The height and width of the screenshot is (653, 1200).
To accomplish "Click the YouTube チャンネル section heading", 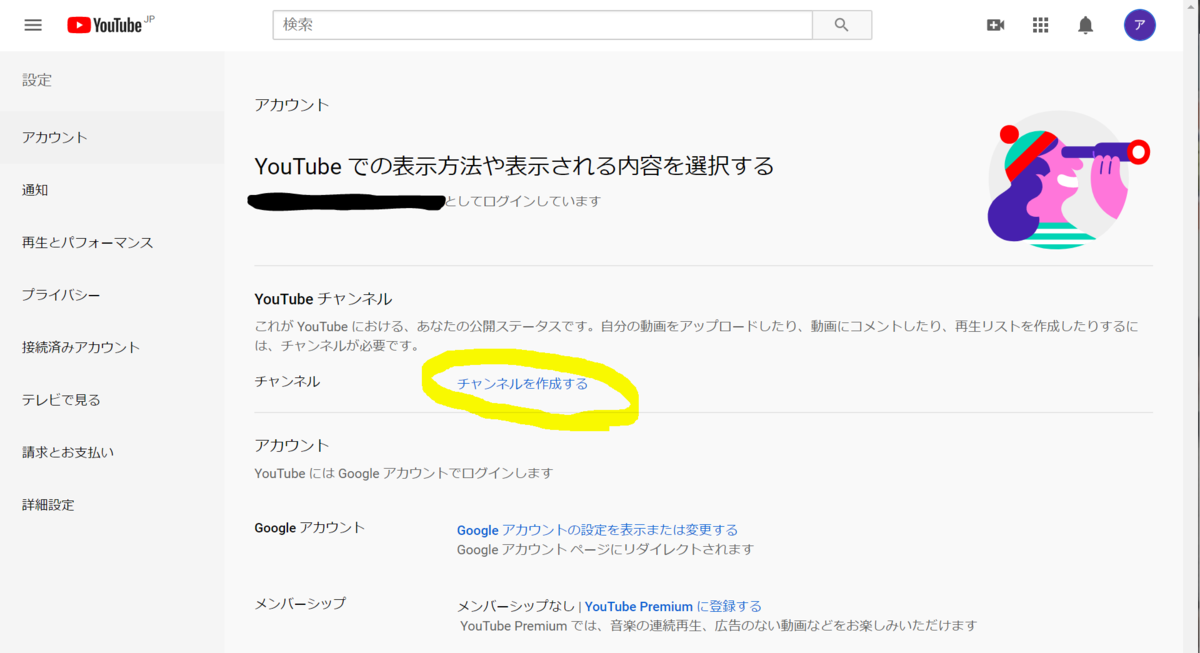I will pos(323,299).
